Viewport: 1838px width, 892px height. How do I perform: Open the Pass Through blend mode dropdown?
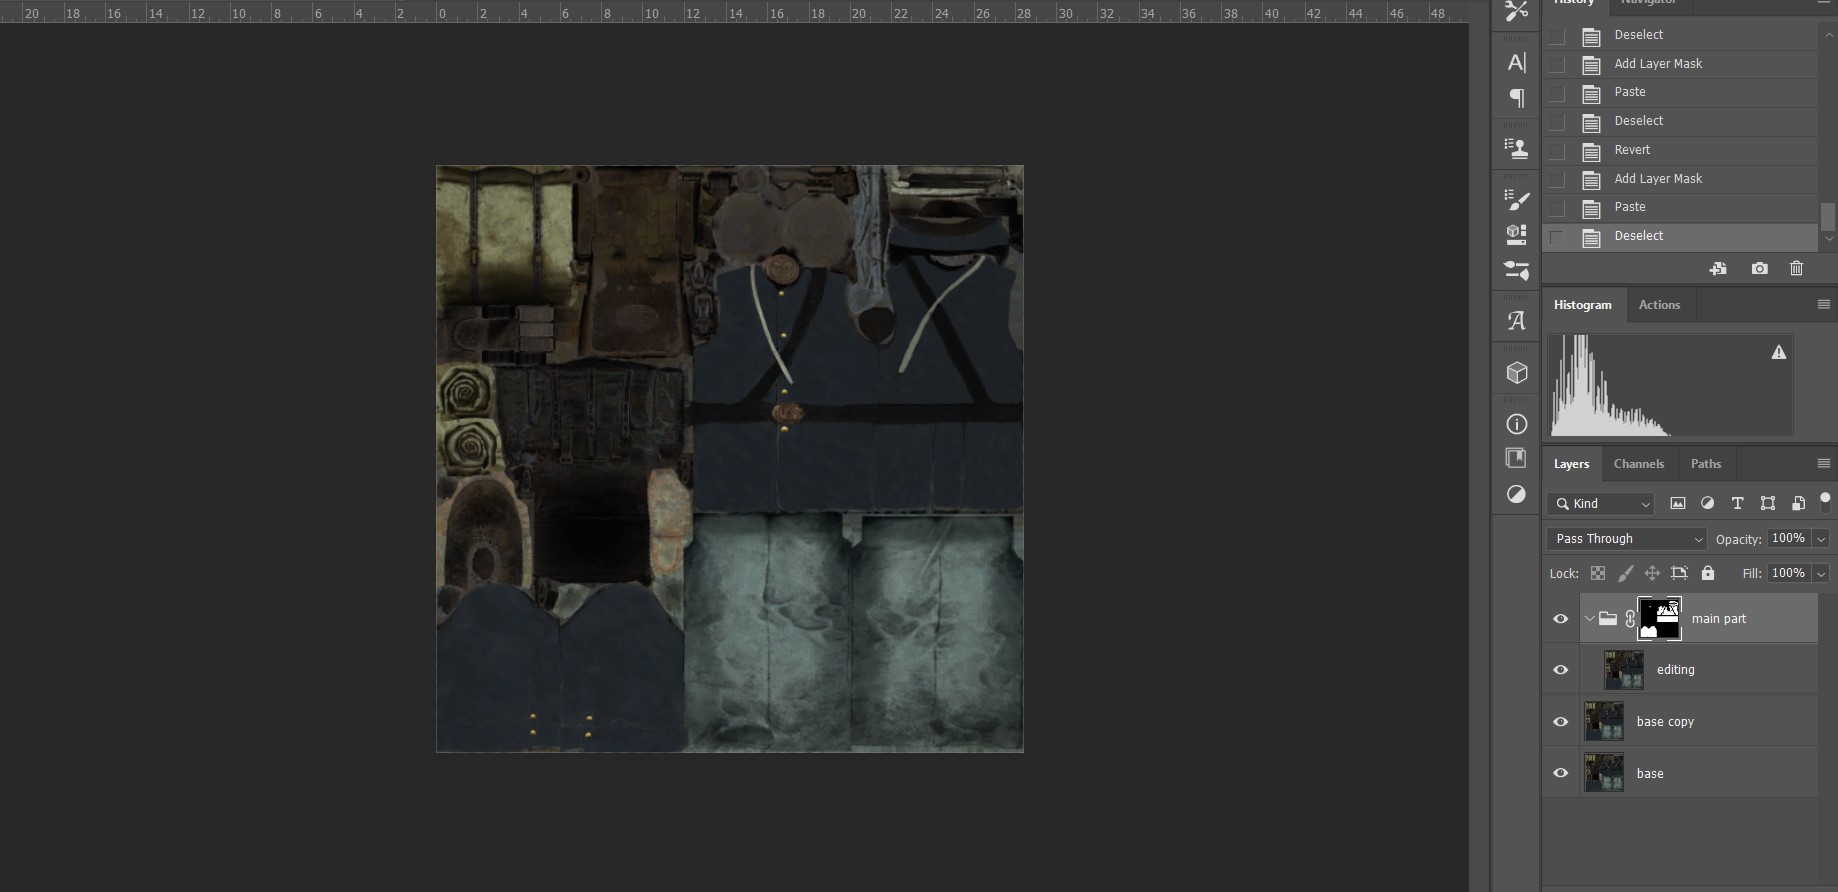pyautogui.click(x=1627, y=539)
